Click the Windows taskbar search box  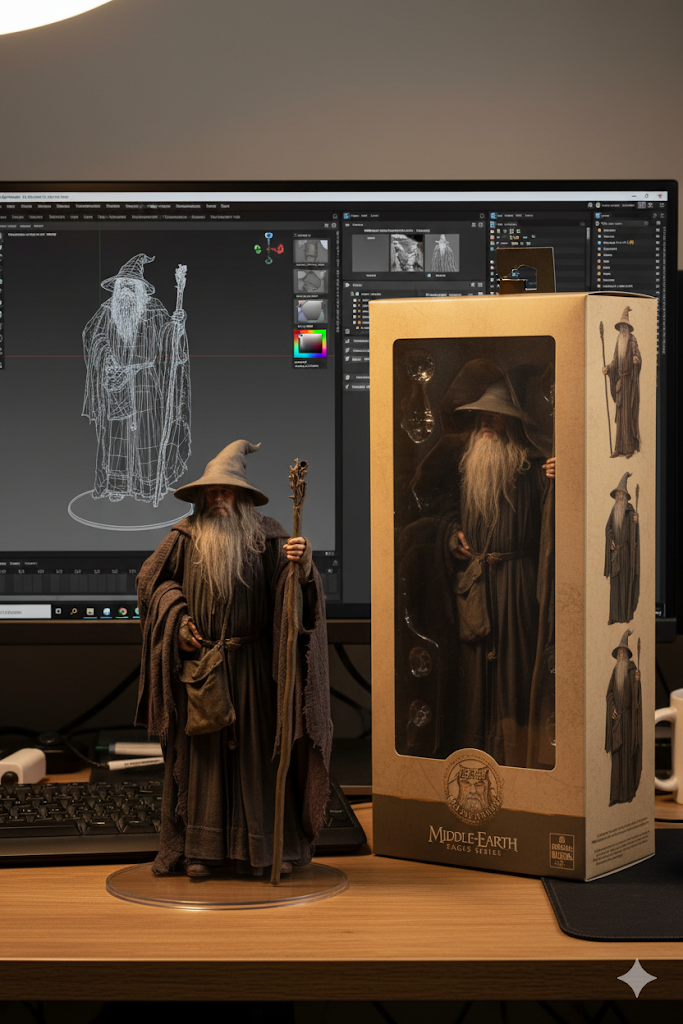tap(25, 612)
